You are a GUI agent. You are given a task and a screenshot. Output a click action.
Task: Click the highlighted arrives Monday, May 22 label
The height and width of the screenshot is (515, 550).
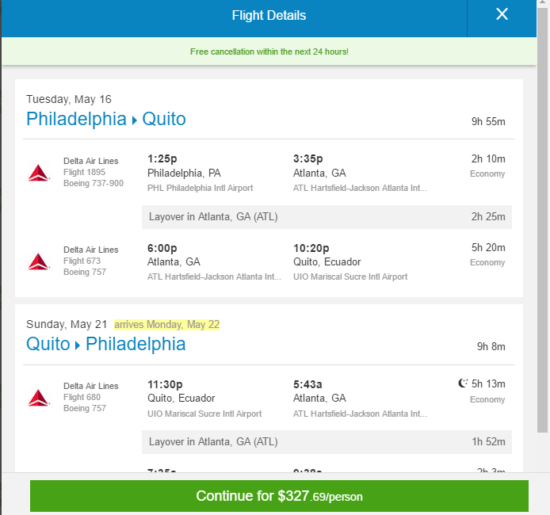point(167,325)
